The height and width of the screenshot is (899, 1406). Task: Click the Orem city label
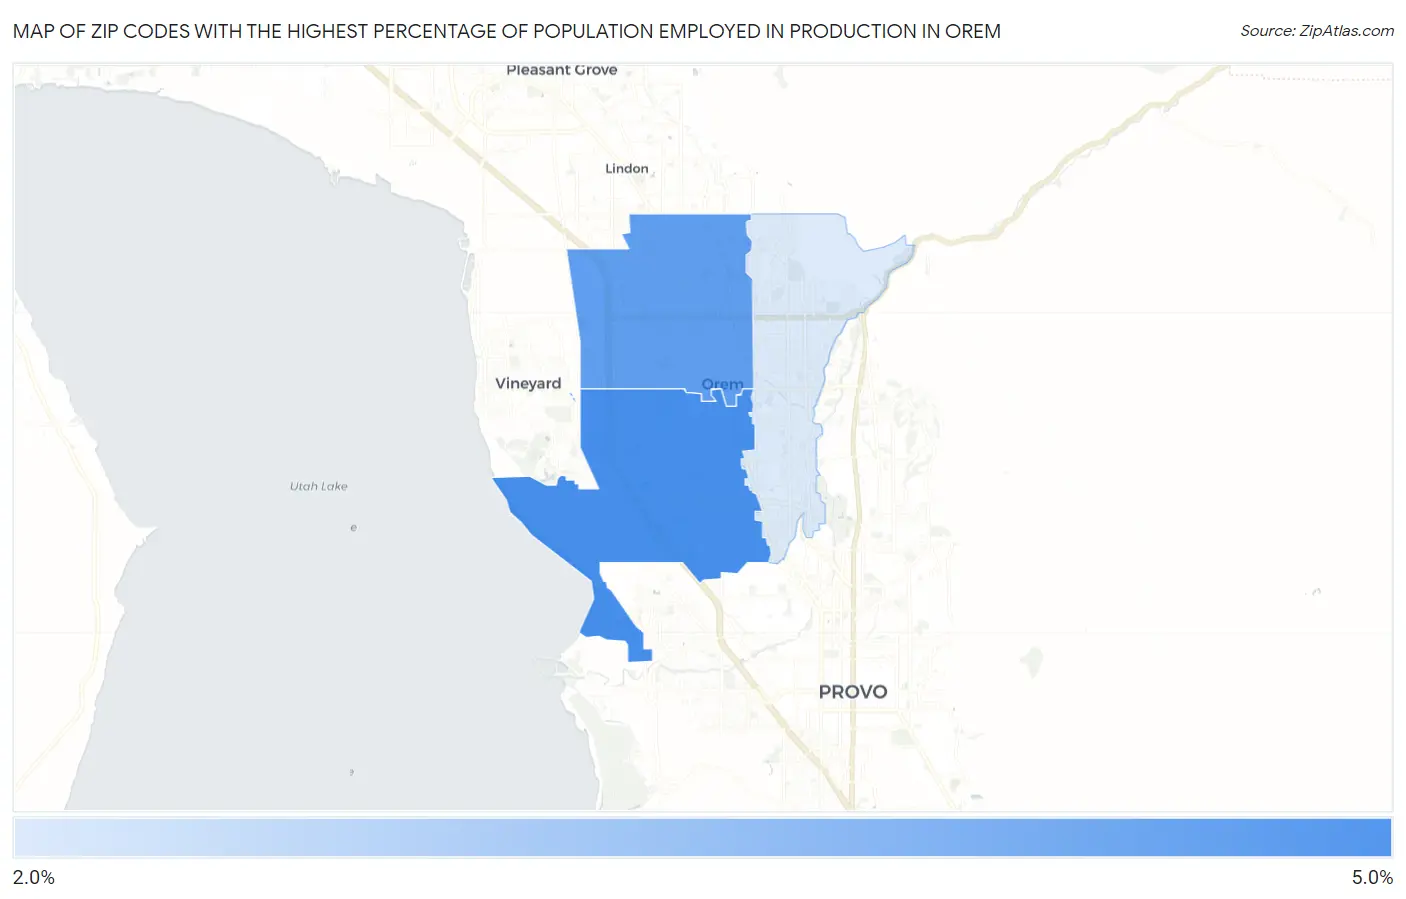pyautogui.click(x=722, y=384)
